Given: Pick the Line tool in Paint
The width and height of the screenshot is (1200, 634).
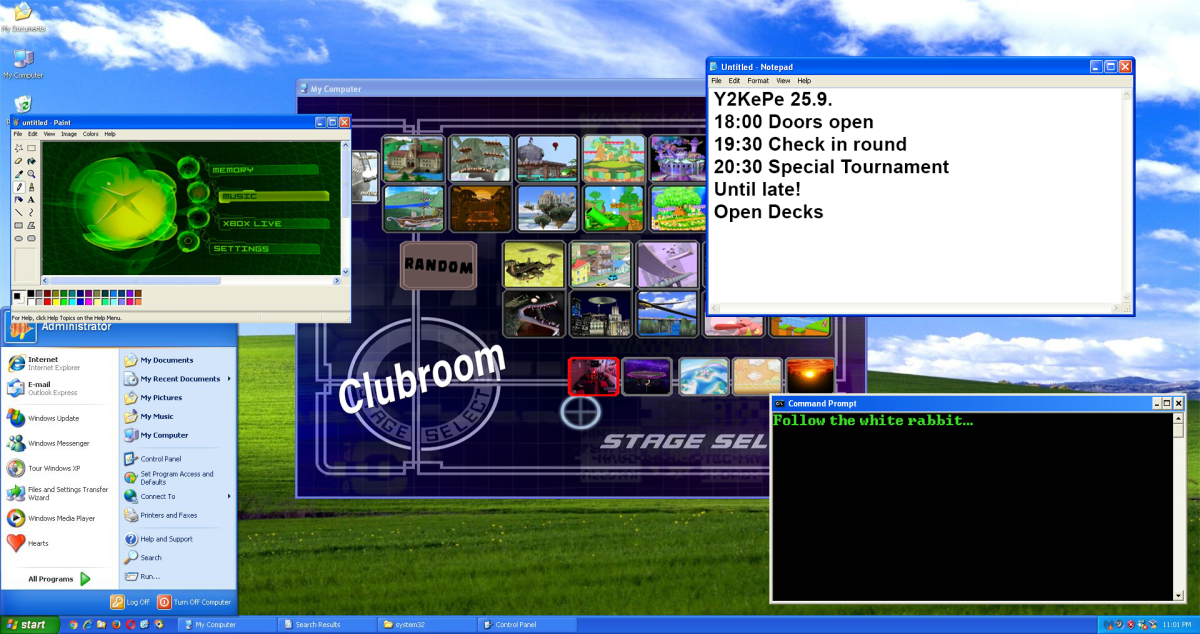Looking at the screenshot, I should pyautogui.click(x=19, y=212).
